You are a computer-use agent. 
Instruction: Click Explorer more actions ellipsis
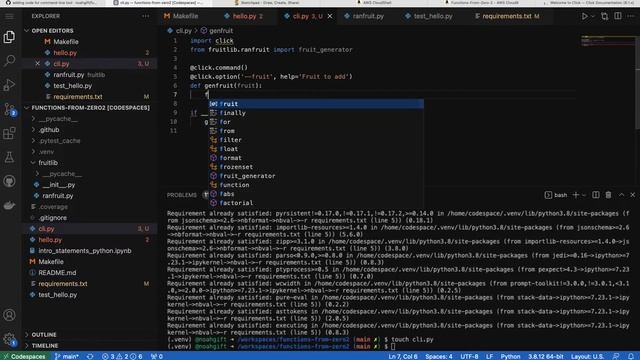pyautogui.click(x=146, y=16)
